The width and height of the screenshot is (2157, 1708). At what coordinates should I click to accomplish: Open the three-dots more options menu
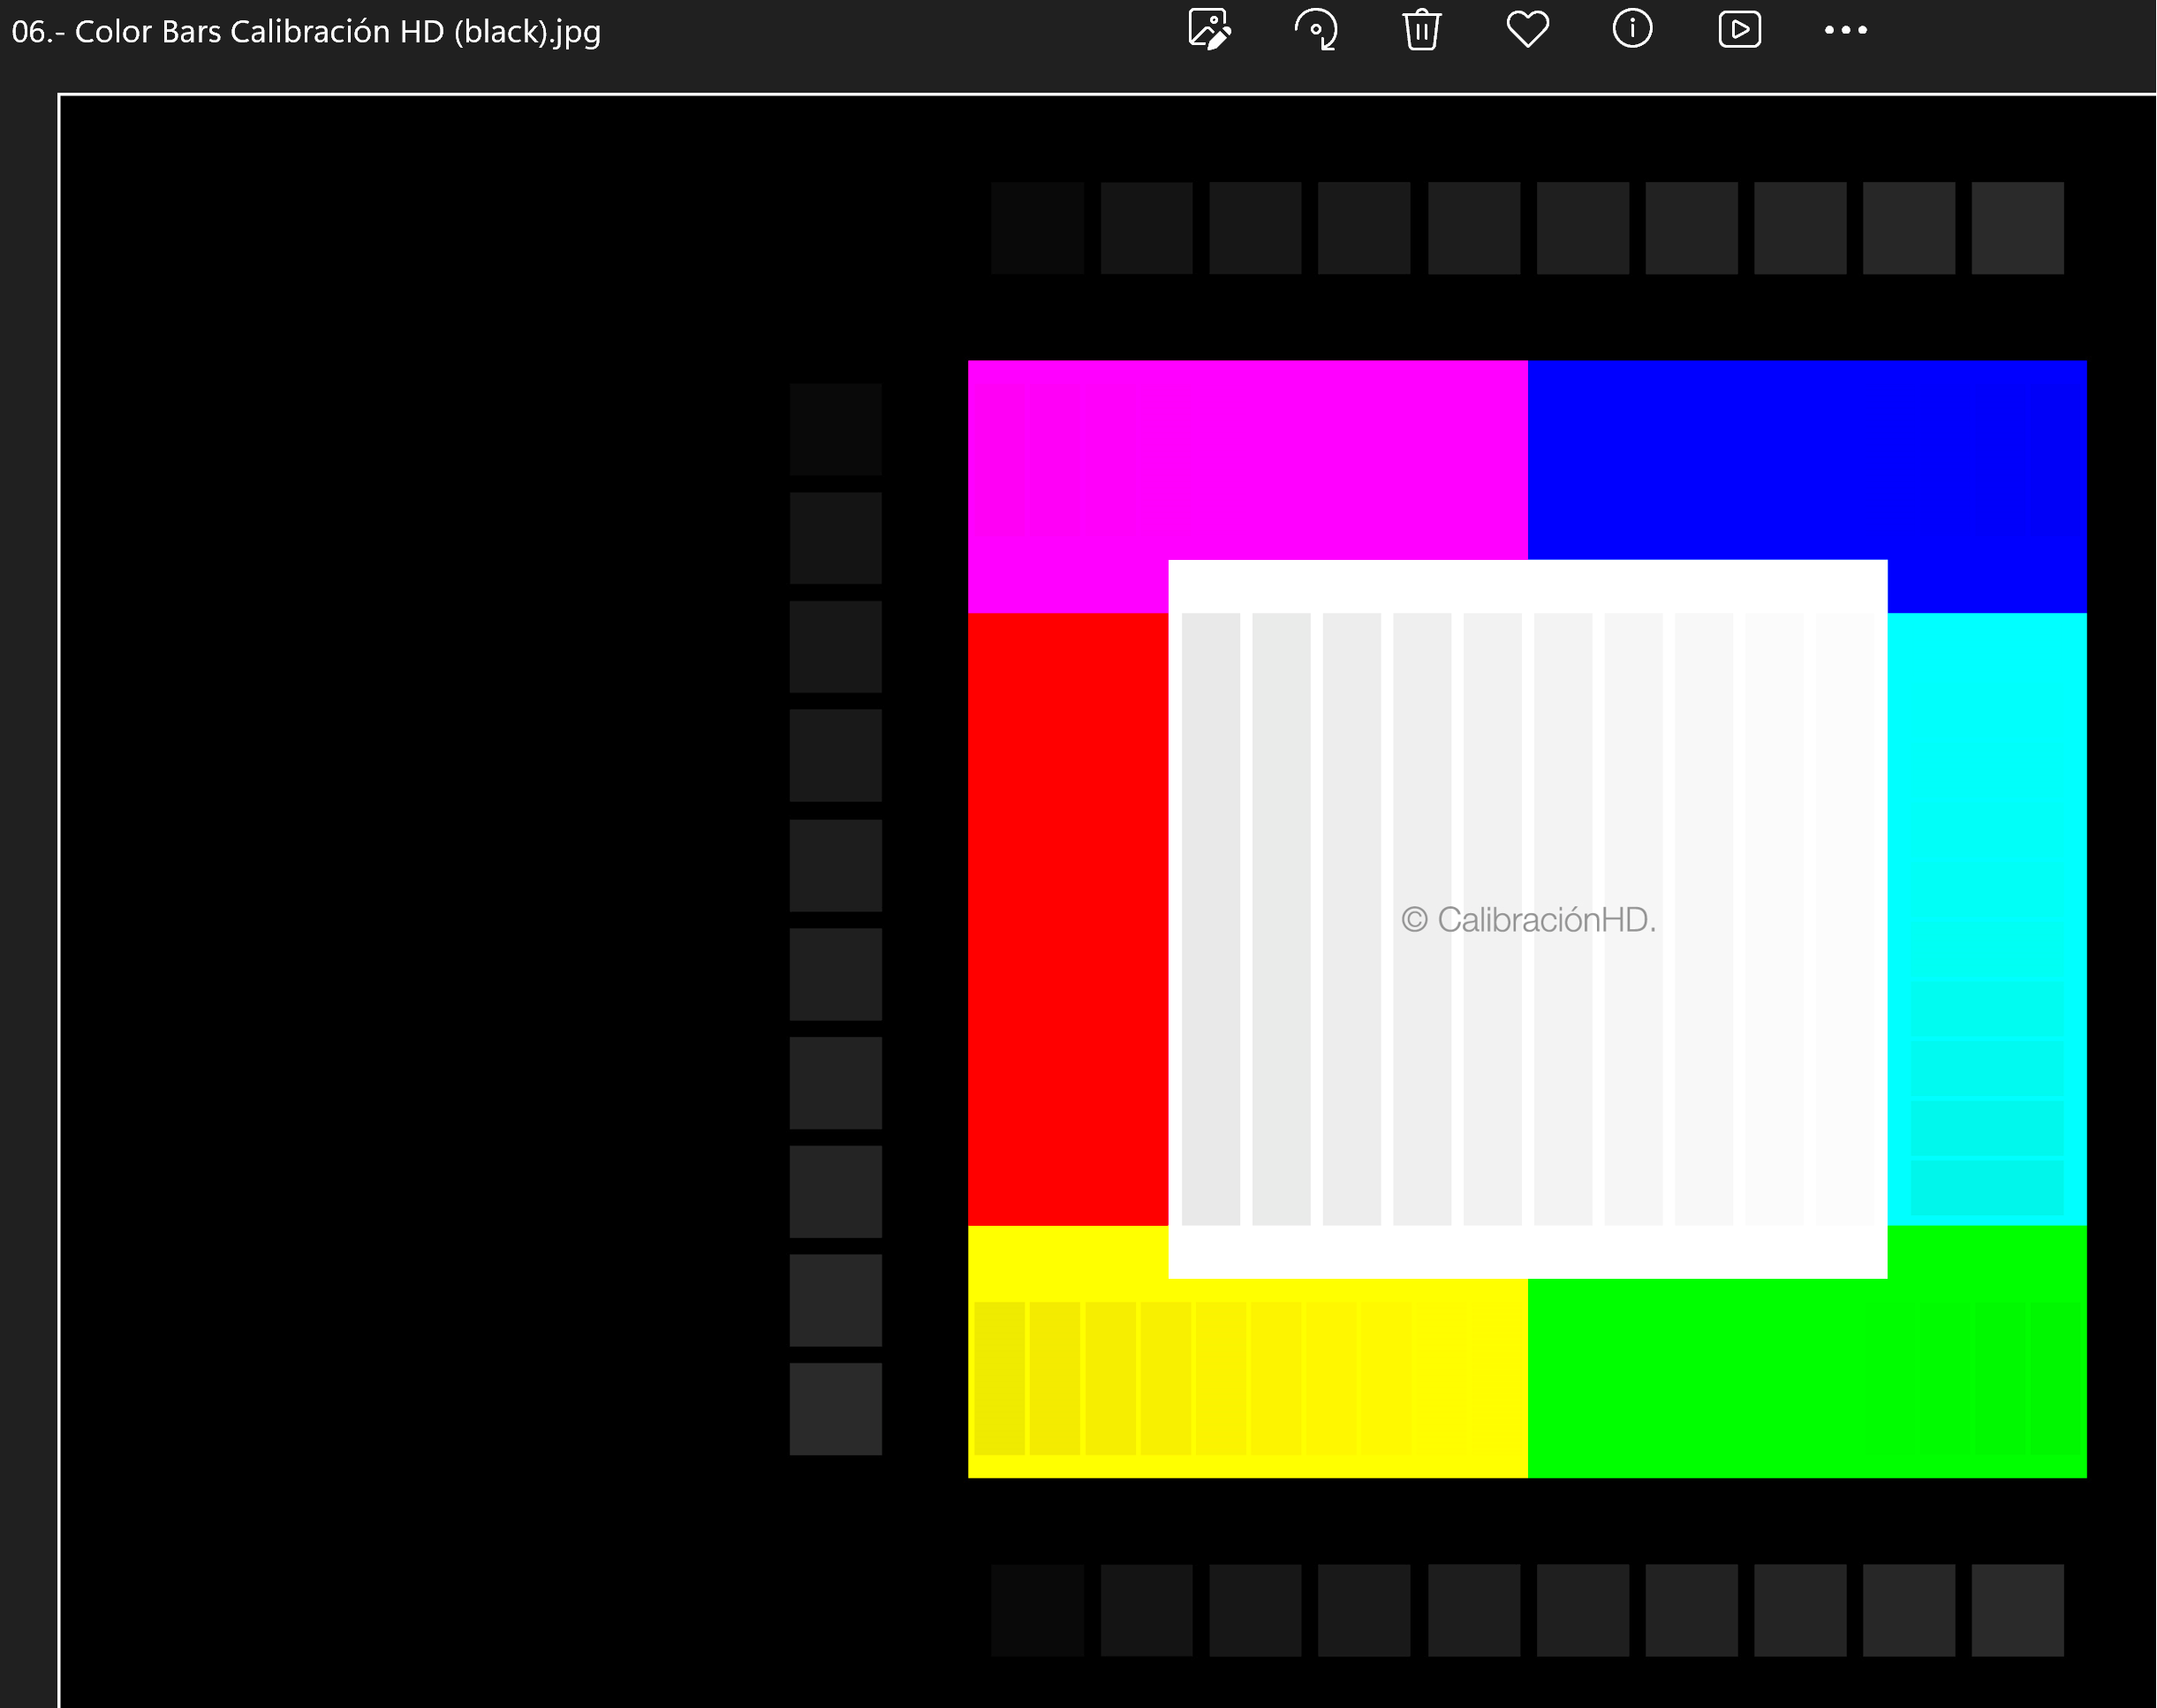pyautogui.click(x=1845, y=30)
